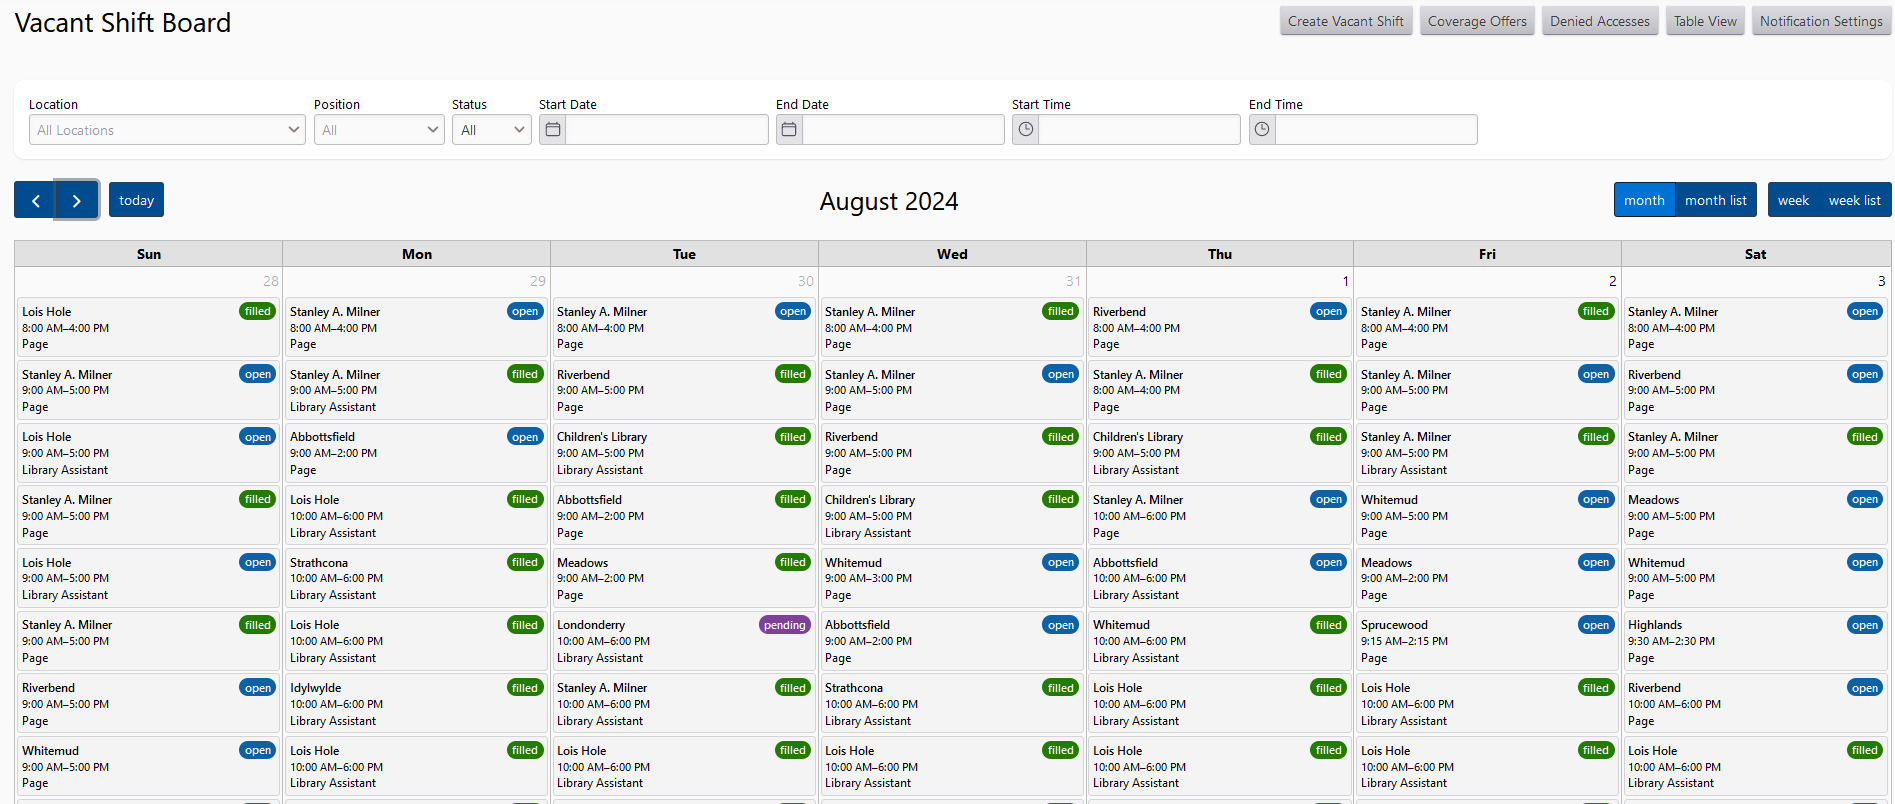
Task: Click Thursday day number 1
Action: tap(1346, 281)
